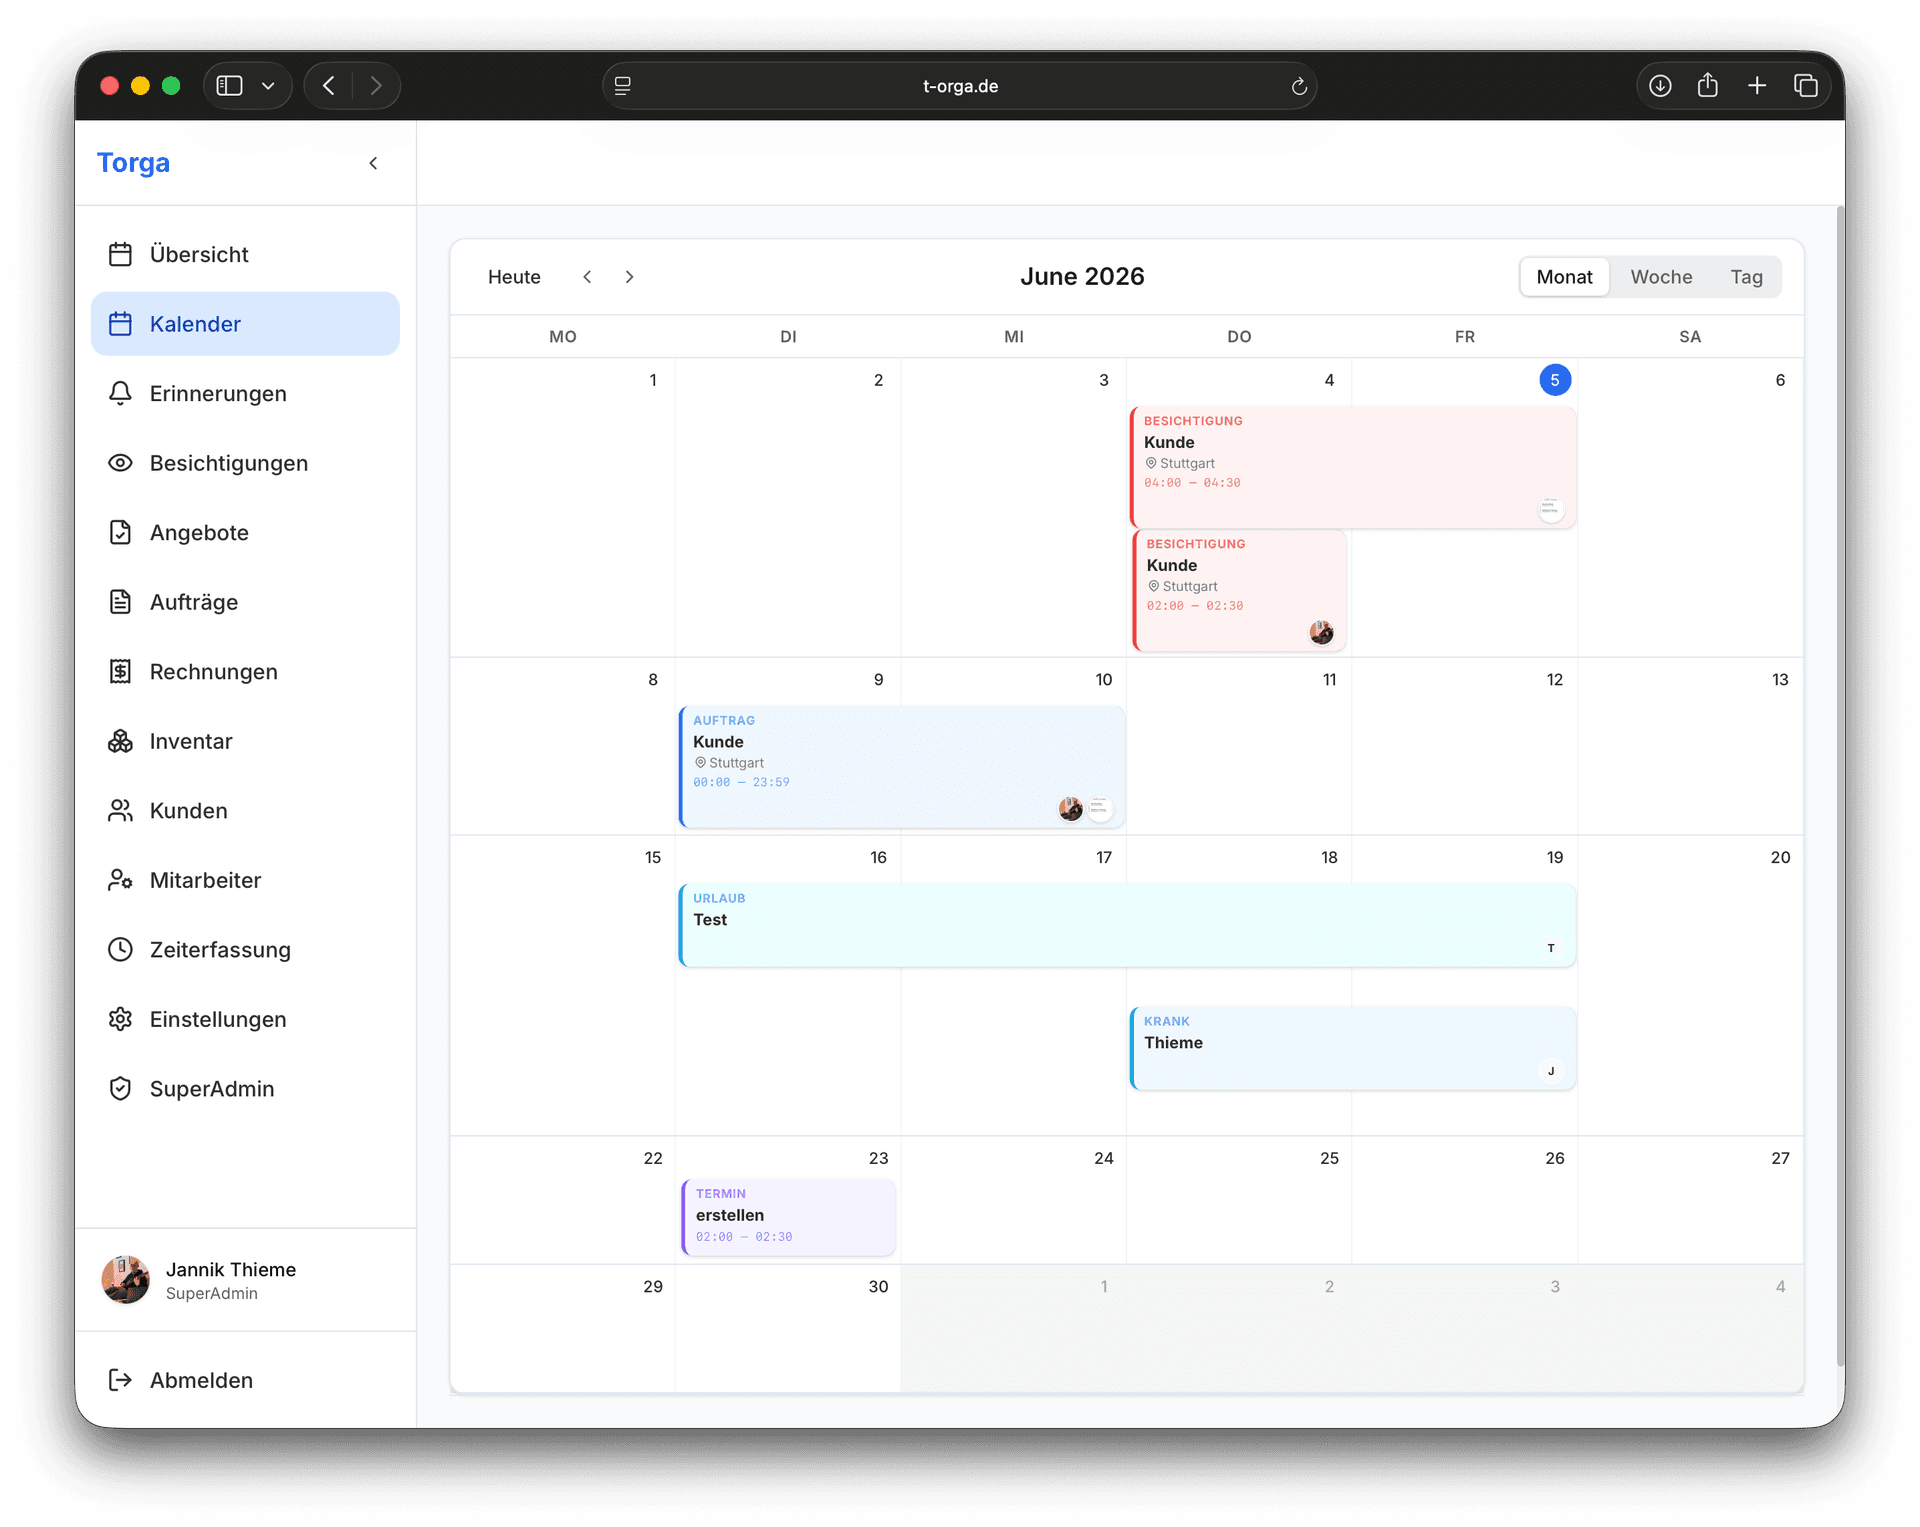Viewport: 1920px width, 1527px height.
Task: Click the DO weekday column header
Action: coord(1239,337)
